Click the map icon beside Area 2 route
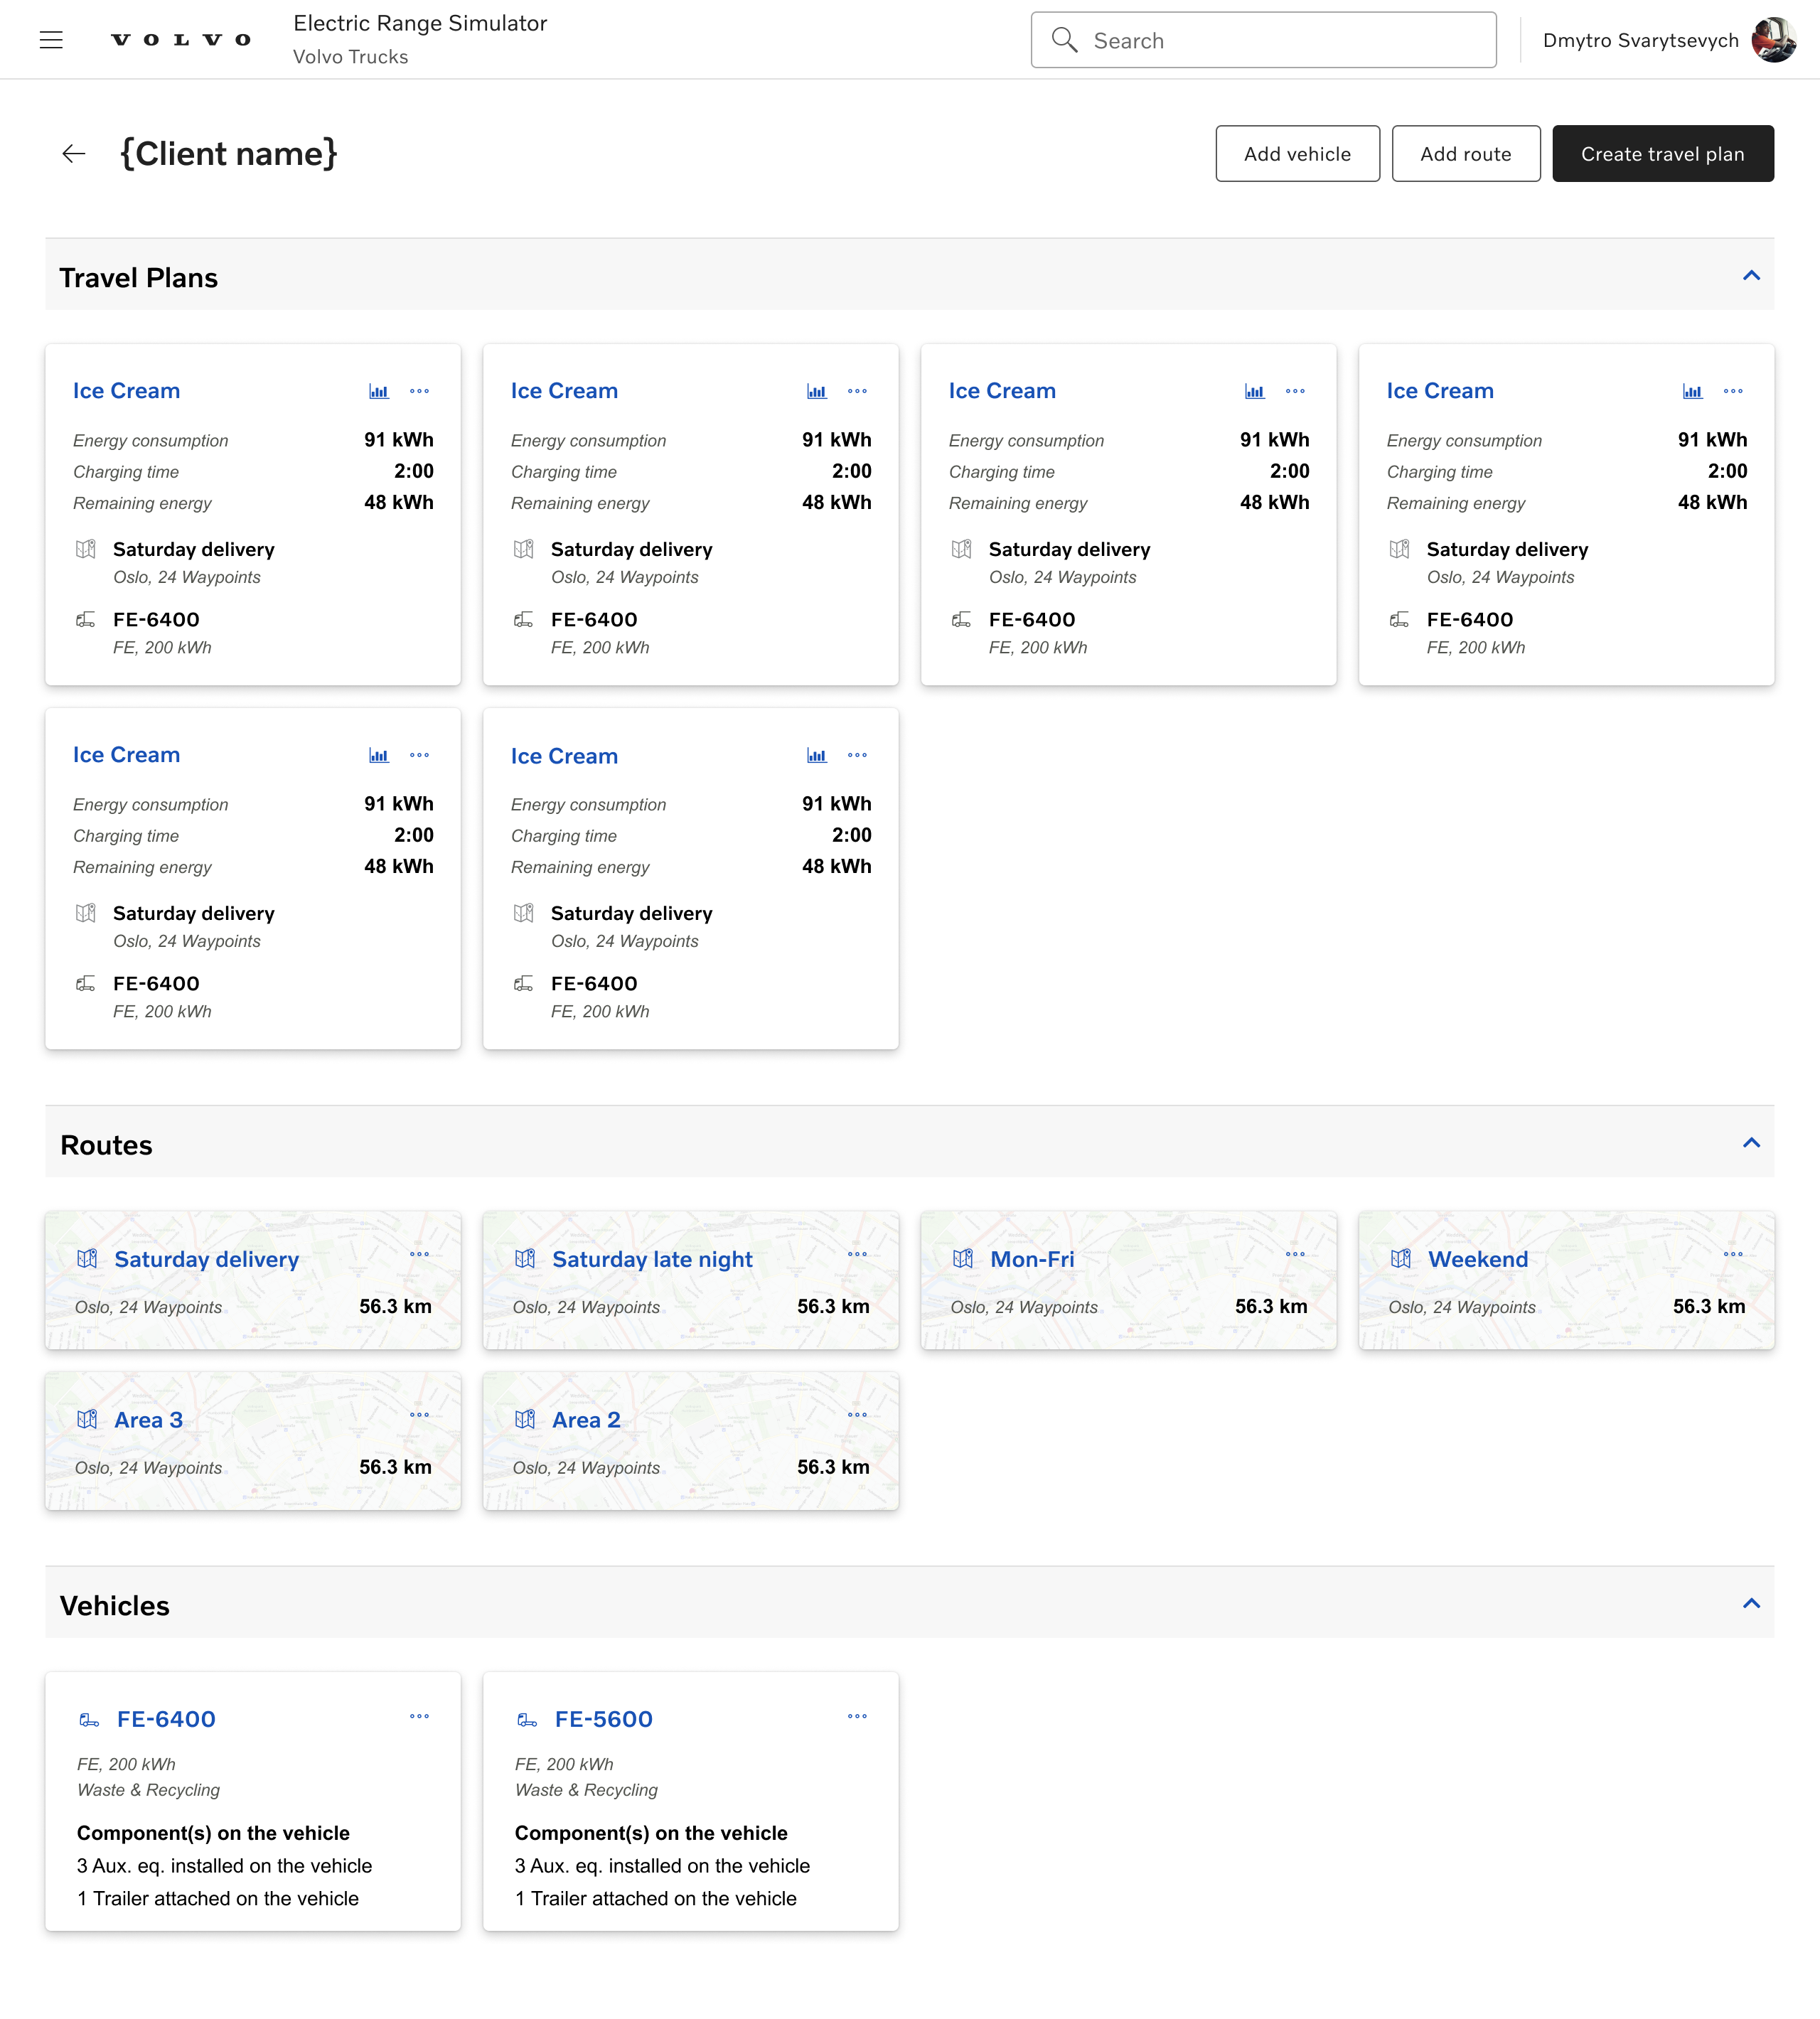Viewport: 1820px width, 2019px height. [x=525, y=1420]
